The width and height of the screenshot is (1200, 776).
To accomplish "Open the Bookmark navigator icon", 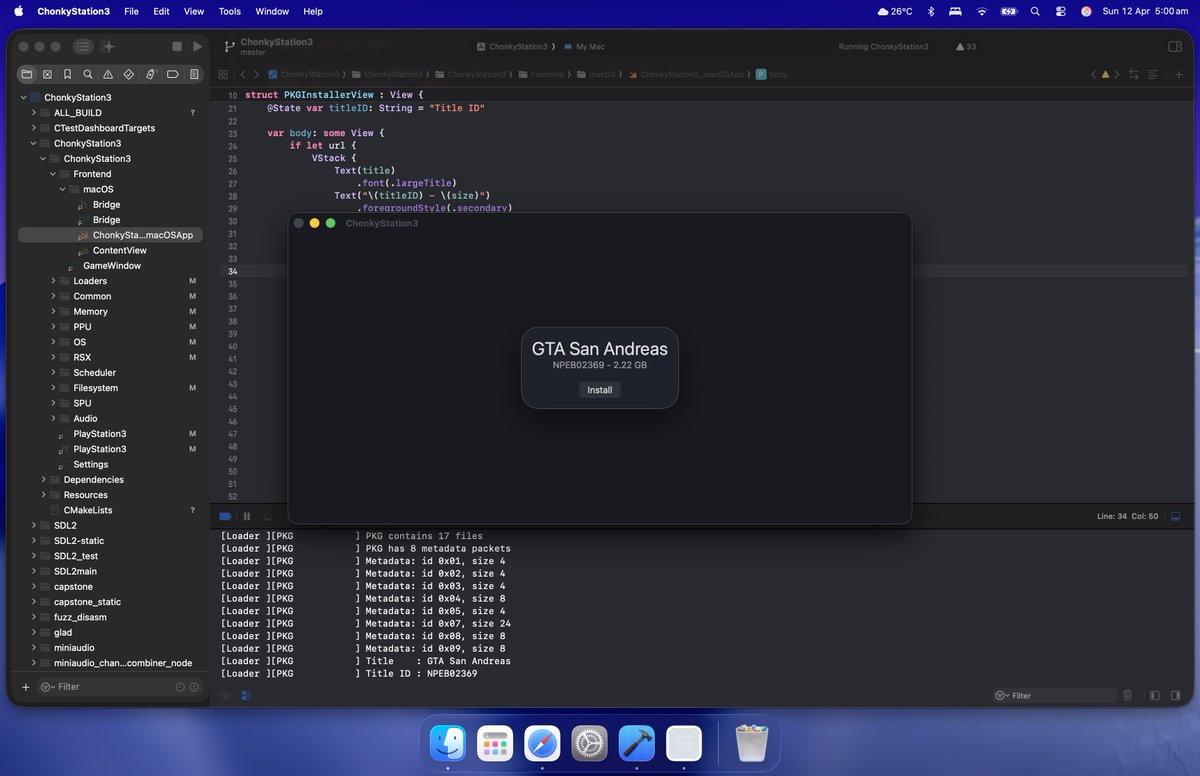I will pos(68,74).
